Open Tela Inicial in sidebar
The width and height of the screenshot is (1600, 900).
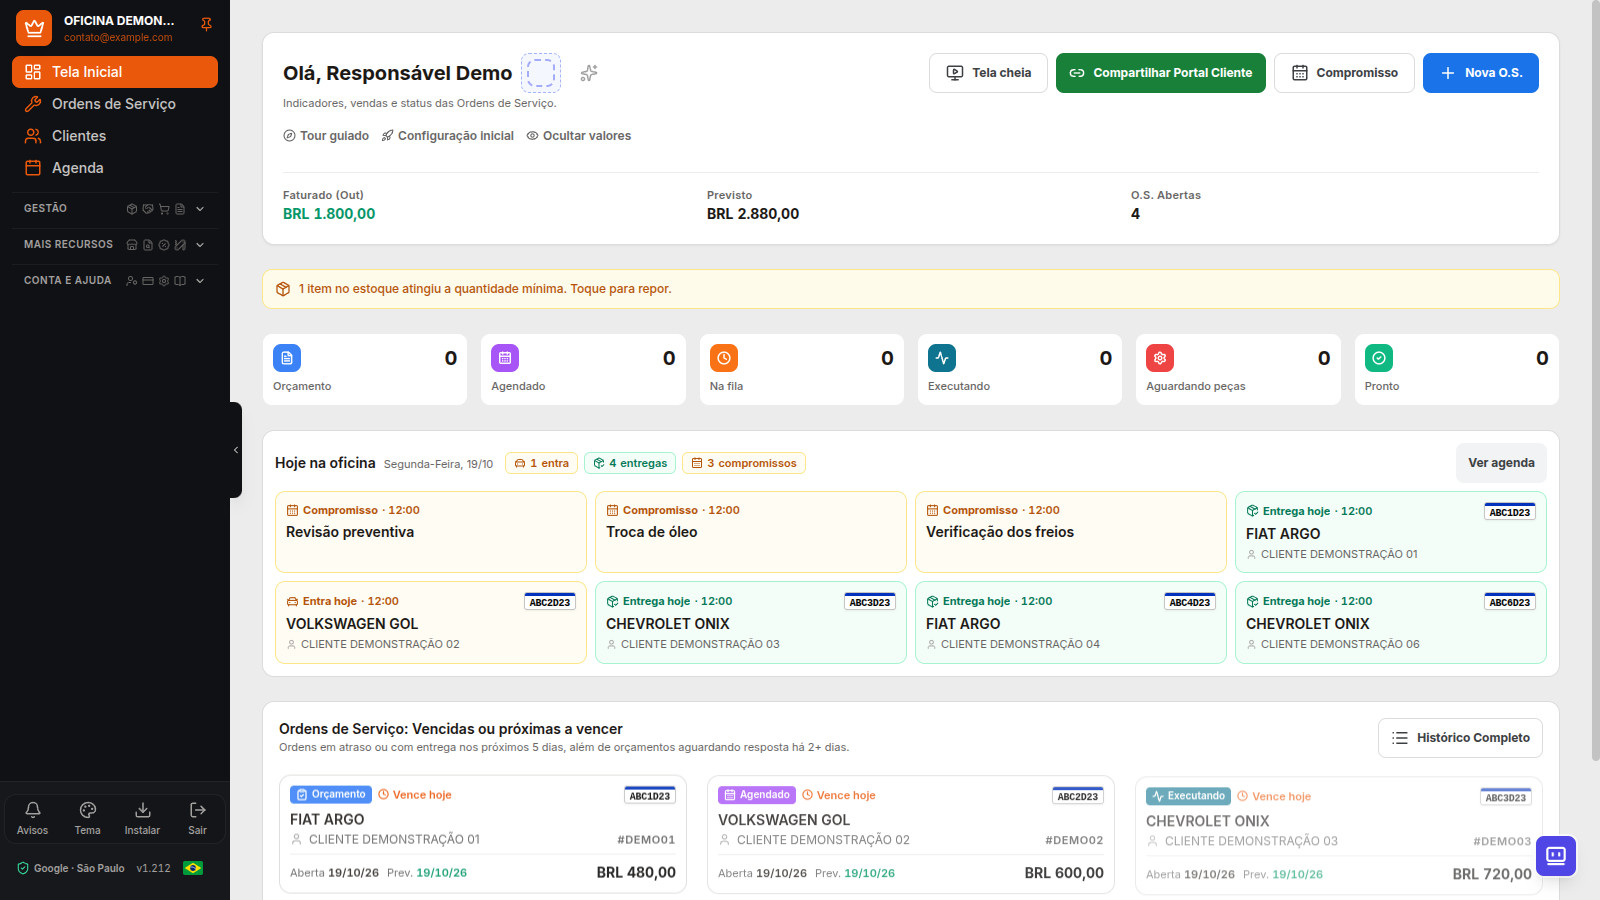point(115,72)
